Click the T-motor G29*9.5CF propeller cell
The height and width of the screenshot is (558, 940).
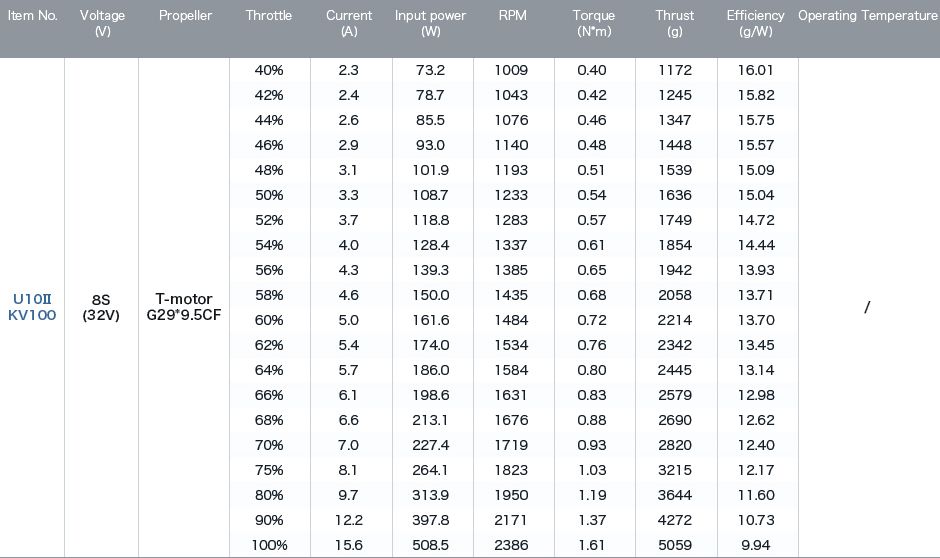[183, 307]
